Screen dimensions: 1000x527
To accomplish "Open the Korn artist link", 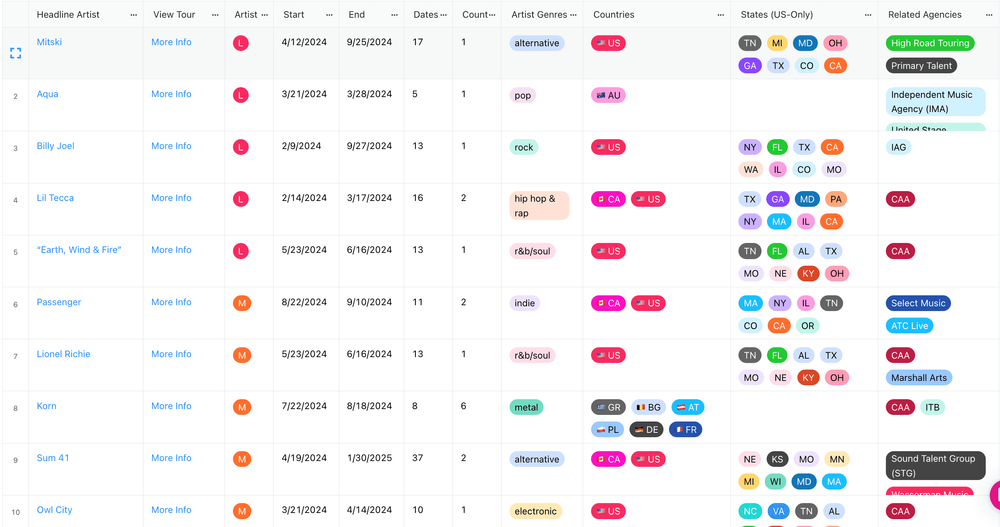I will coord(46,406).
